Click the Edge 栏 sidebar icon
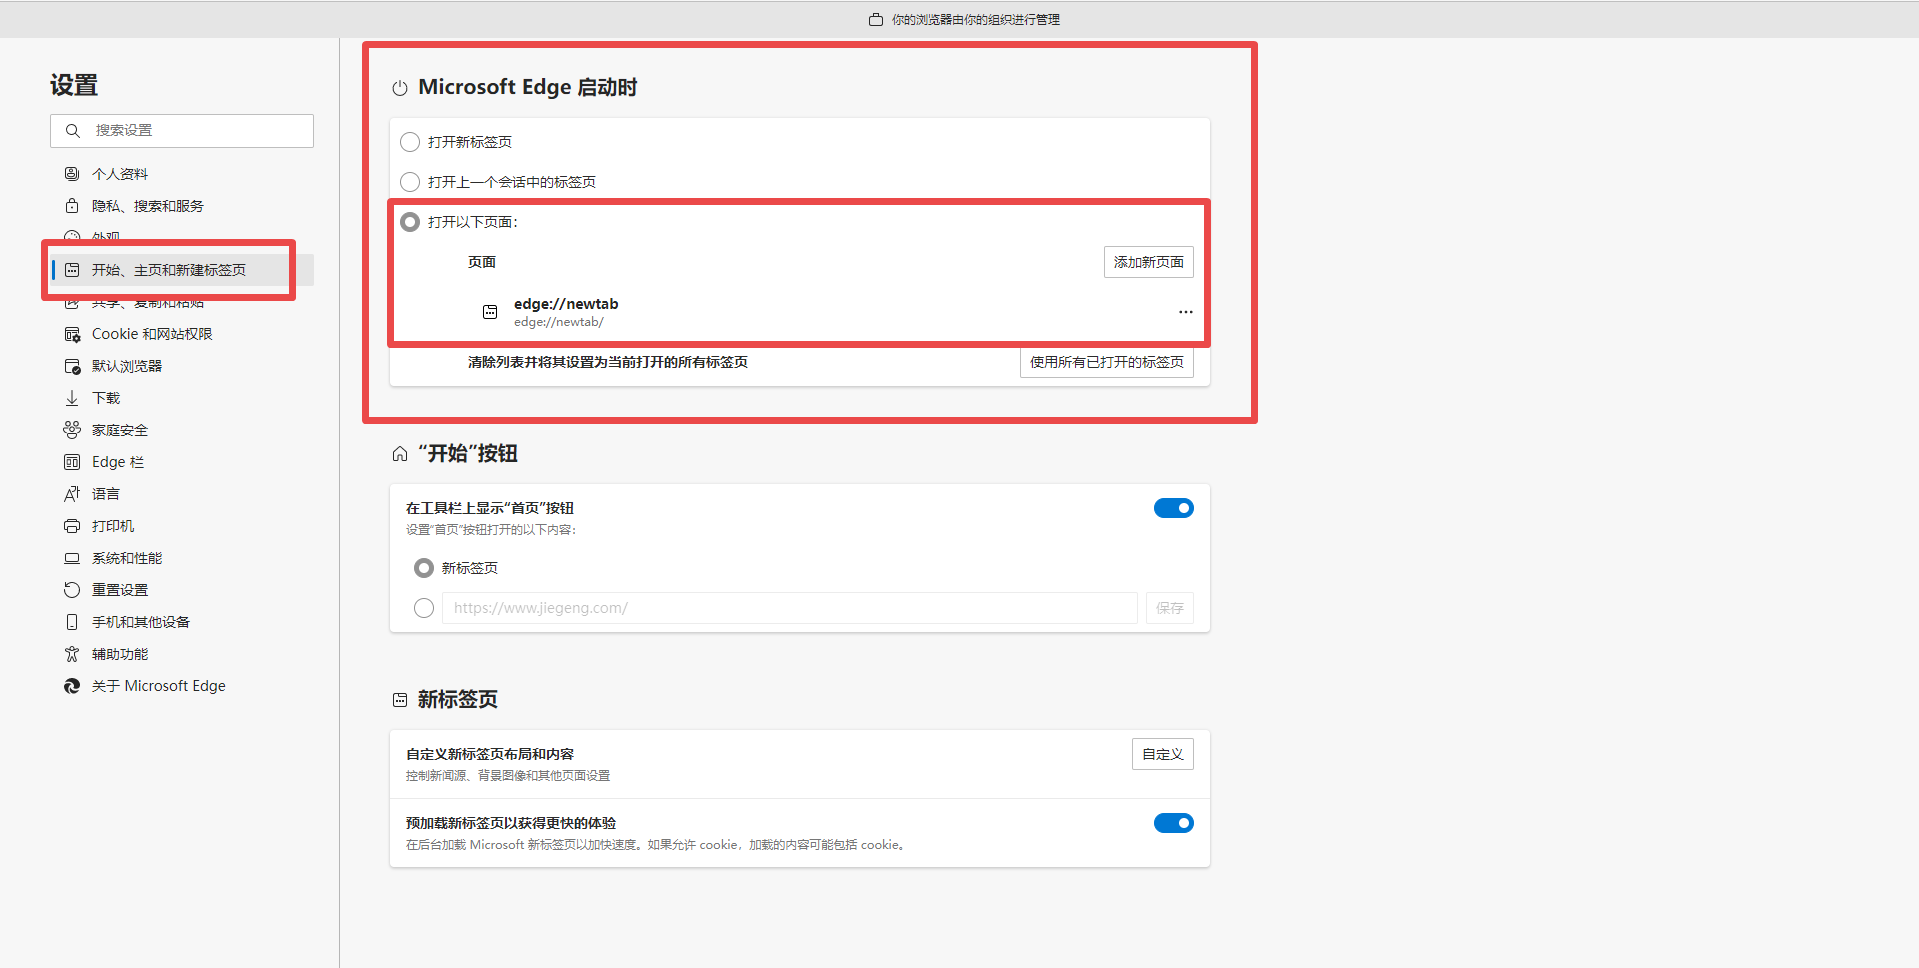The image size is (1919, 968). point(72,462)
